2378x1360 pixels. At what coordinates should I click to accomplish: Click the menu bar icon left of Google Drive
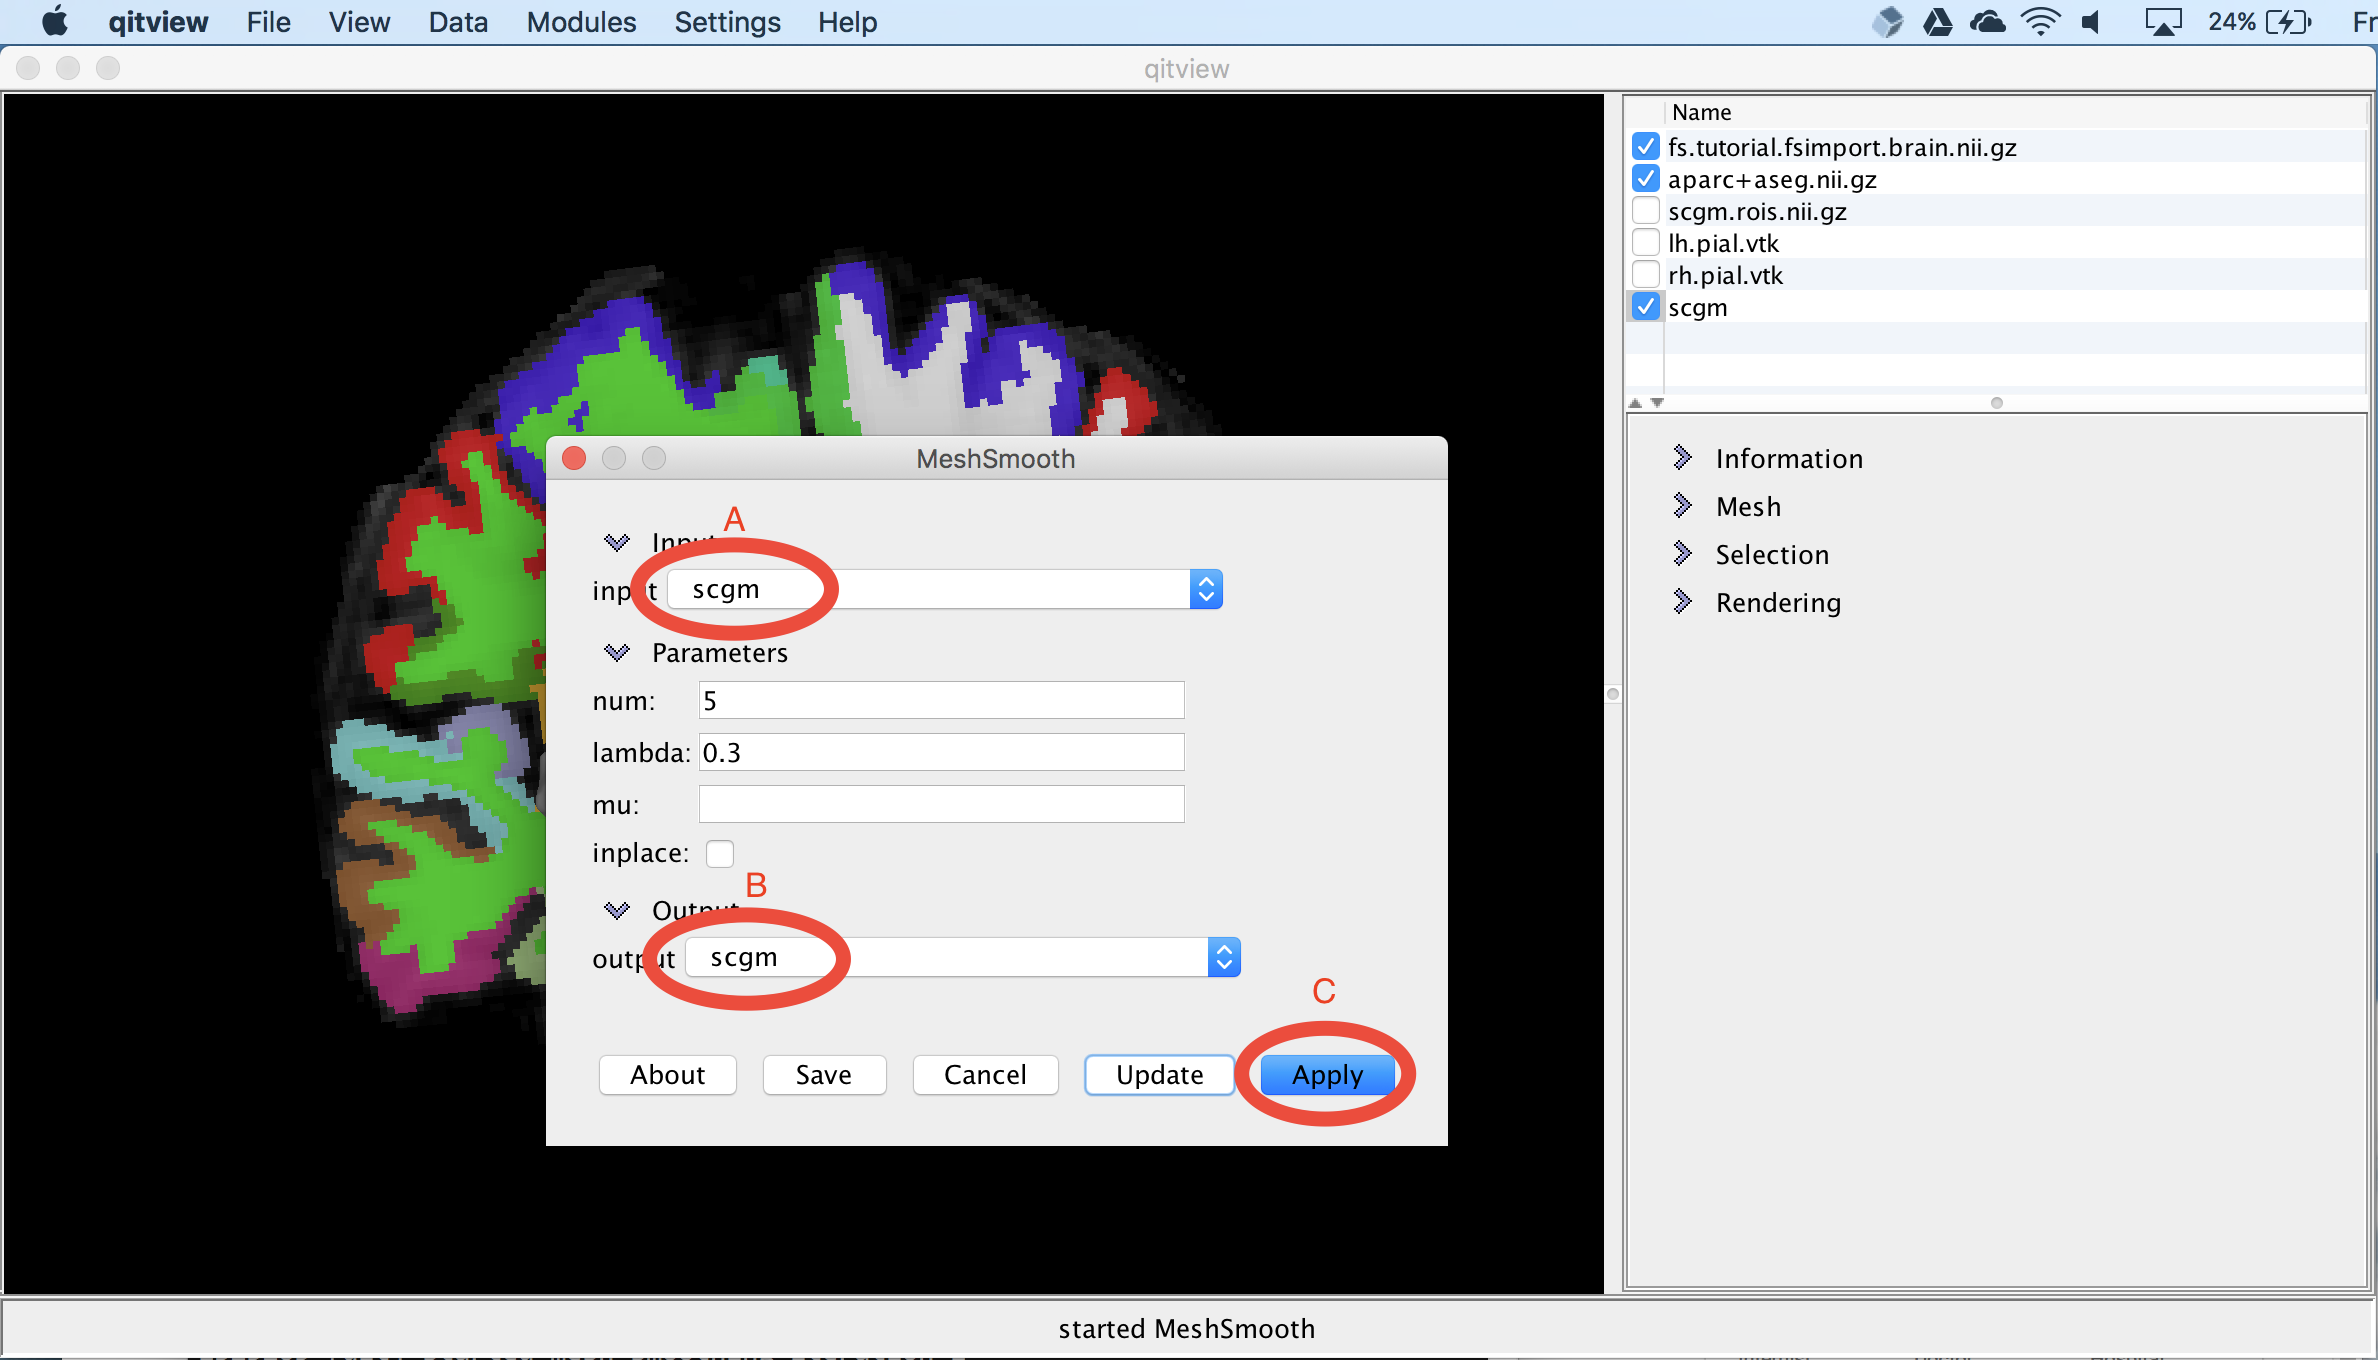click(1887, 22)
